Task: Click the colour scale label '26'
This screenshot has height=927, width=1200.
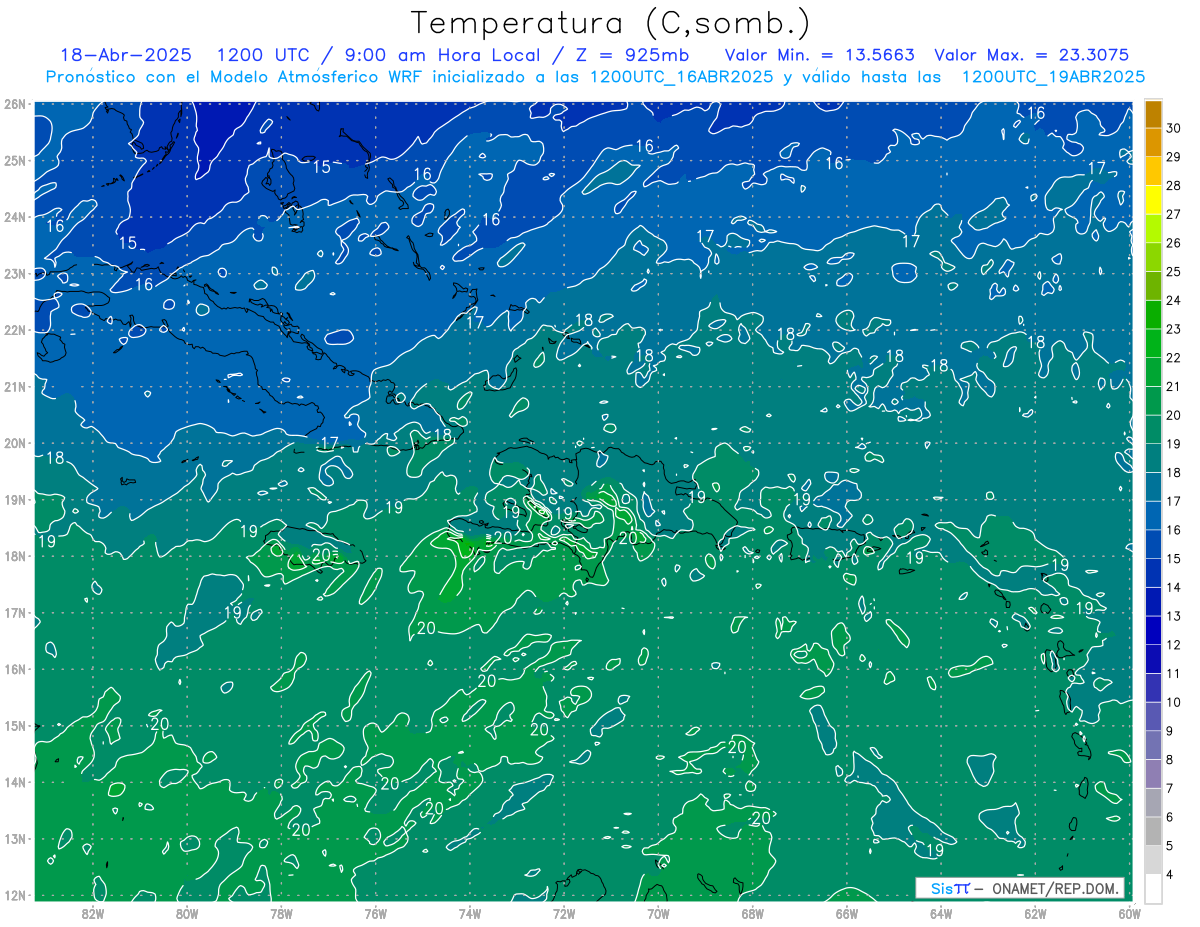Action: click(x=1173, y=243)
